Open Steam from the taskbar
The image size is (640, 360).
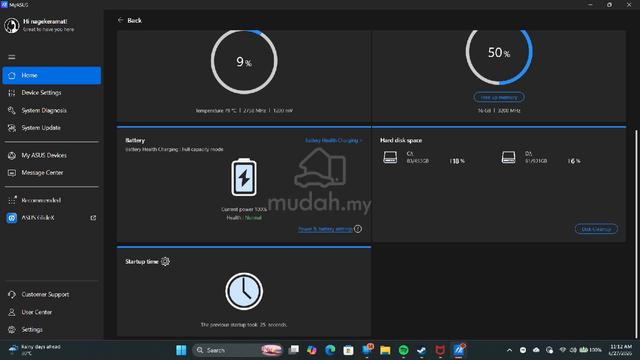(x=422, y=350)
